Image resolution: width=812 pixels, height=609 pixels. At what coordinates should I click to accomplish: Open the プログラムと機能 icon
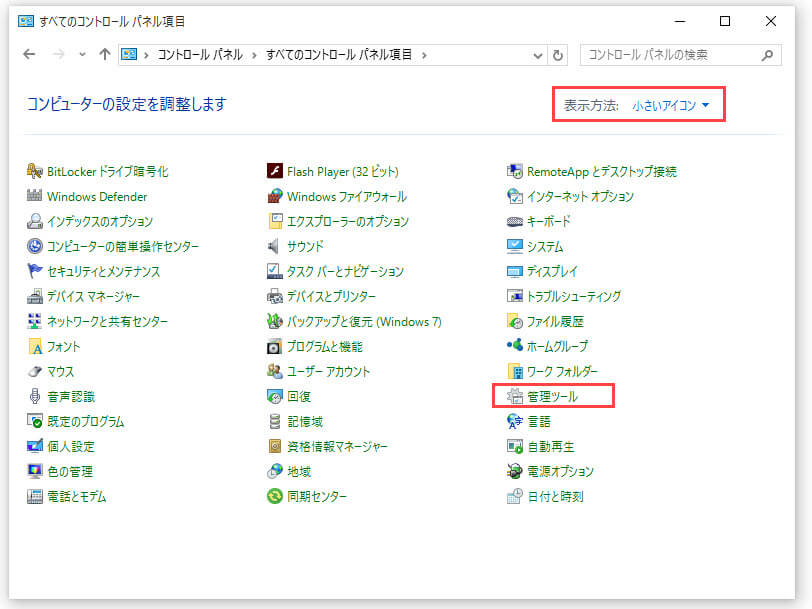coord(274,346)
